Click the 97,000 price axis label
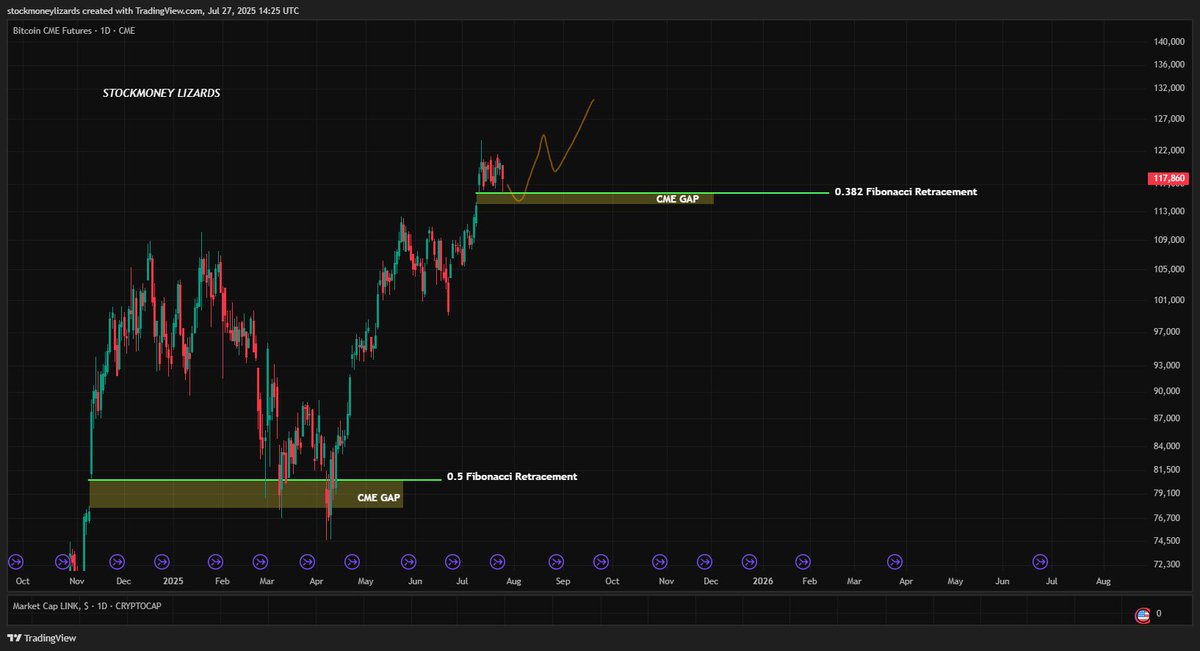 click(1166, 331)
